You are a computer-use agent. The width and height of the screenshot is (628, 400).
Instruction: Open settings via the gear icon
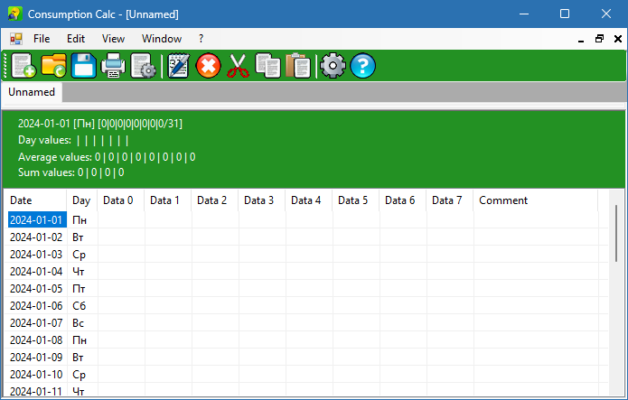click(x=333, y=66)
